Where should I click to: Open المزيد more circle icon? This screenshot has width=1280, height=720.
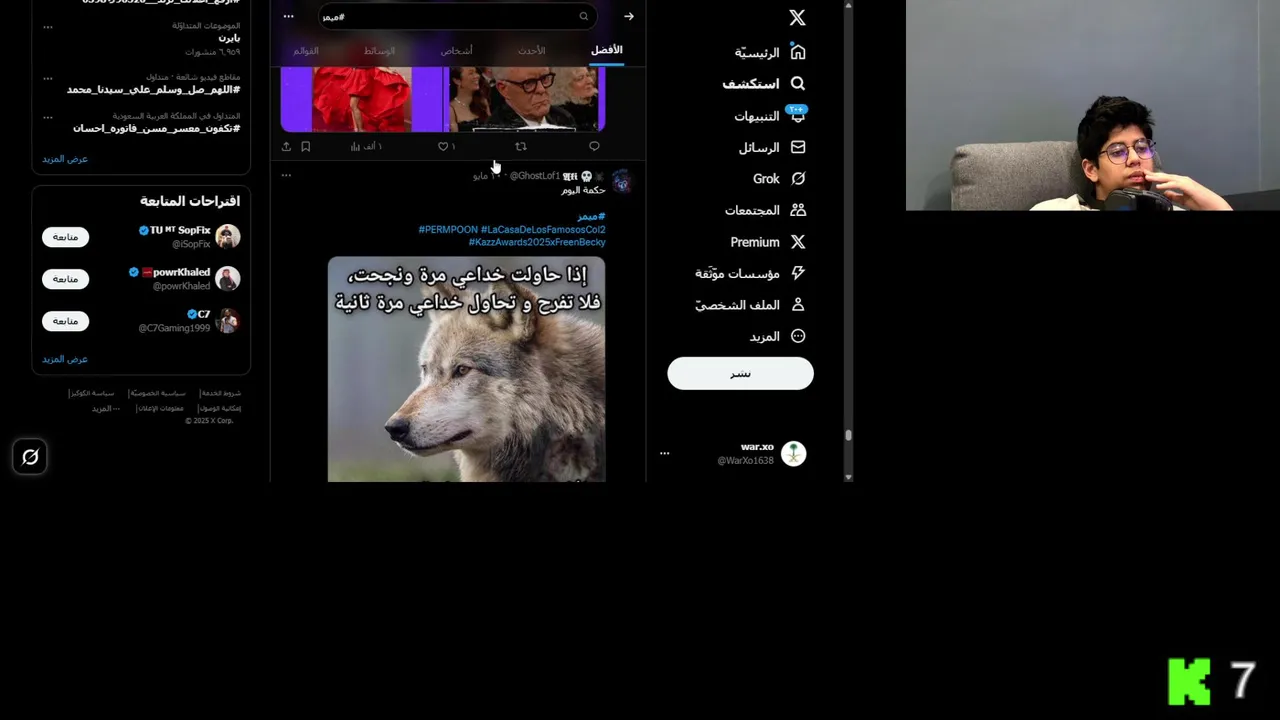(x=798, y=336)
